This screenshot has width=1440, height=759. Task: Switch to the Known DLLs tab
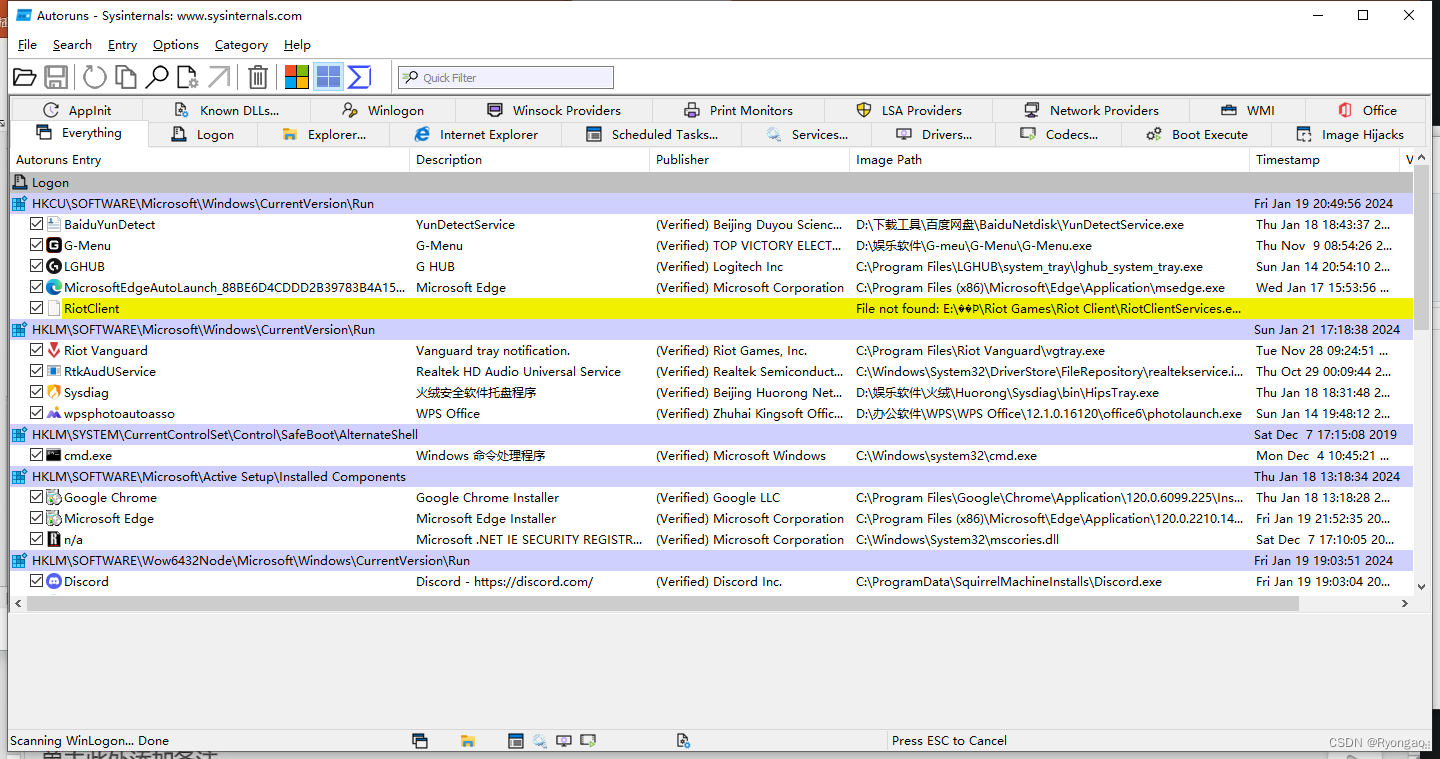tap(227, 111)
